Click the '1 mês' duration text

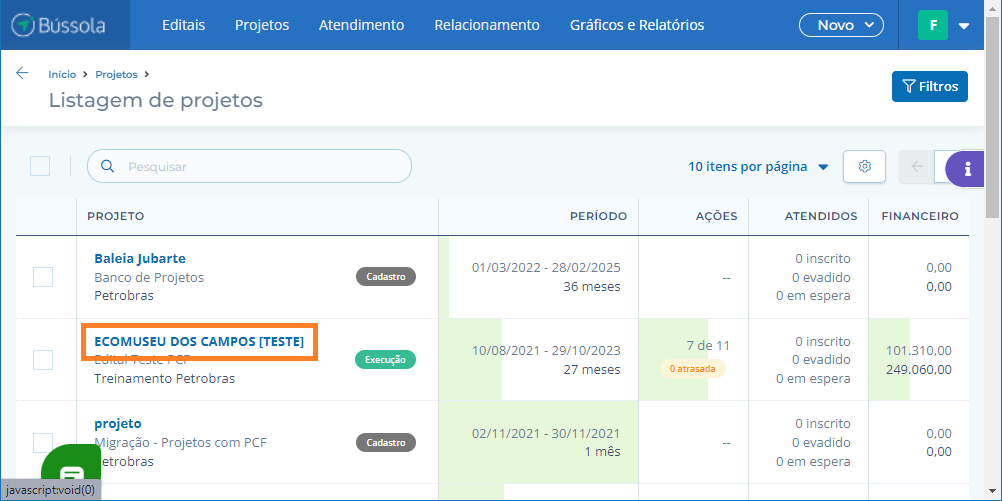coord(602,452)
